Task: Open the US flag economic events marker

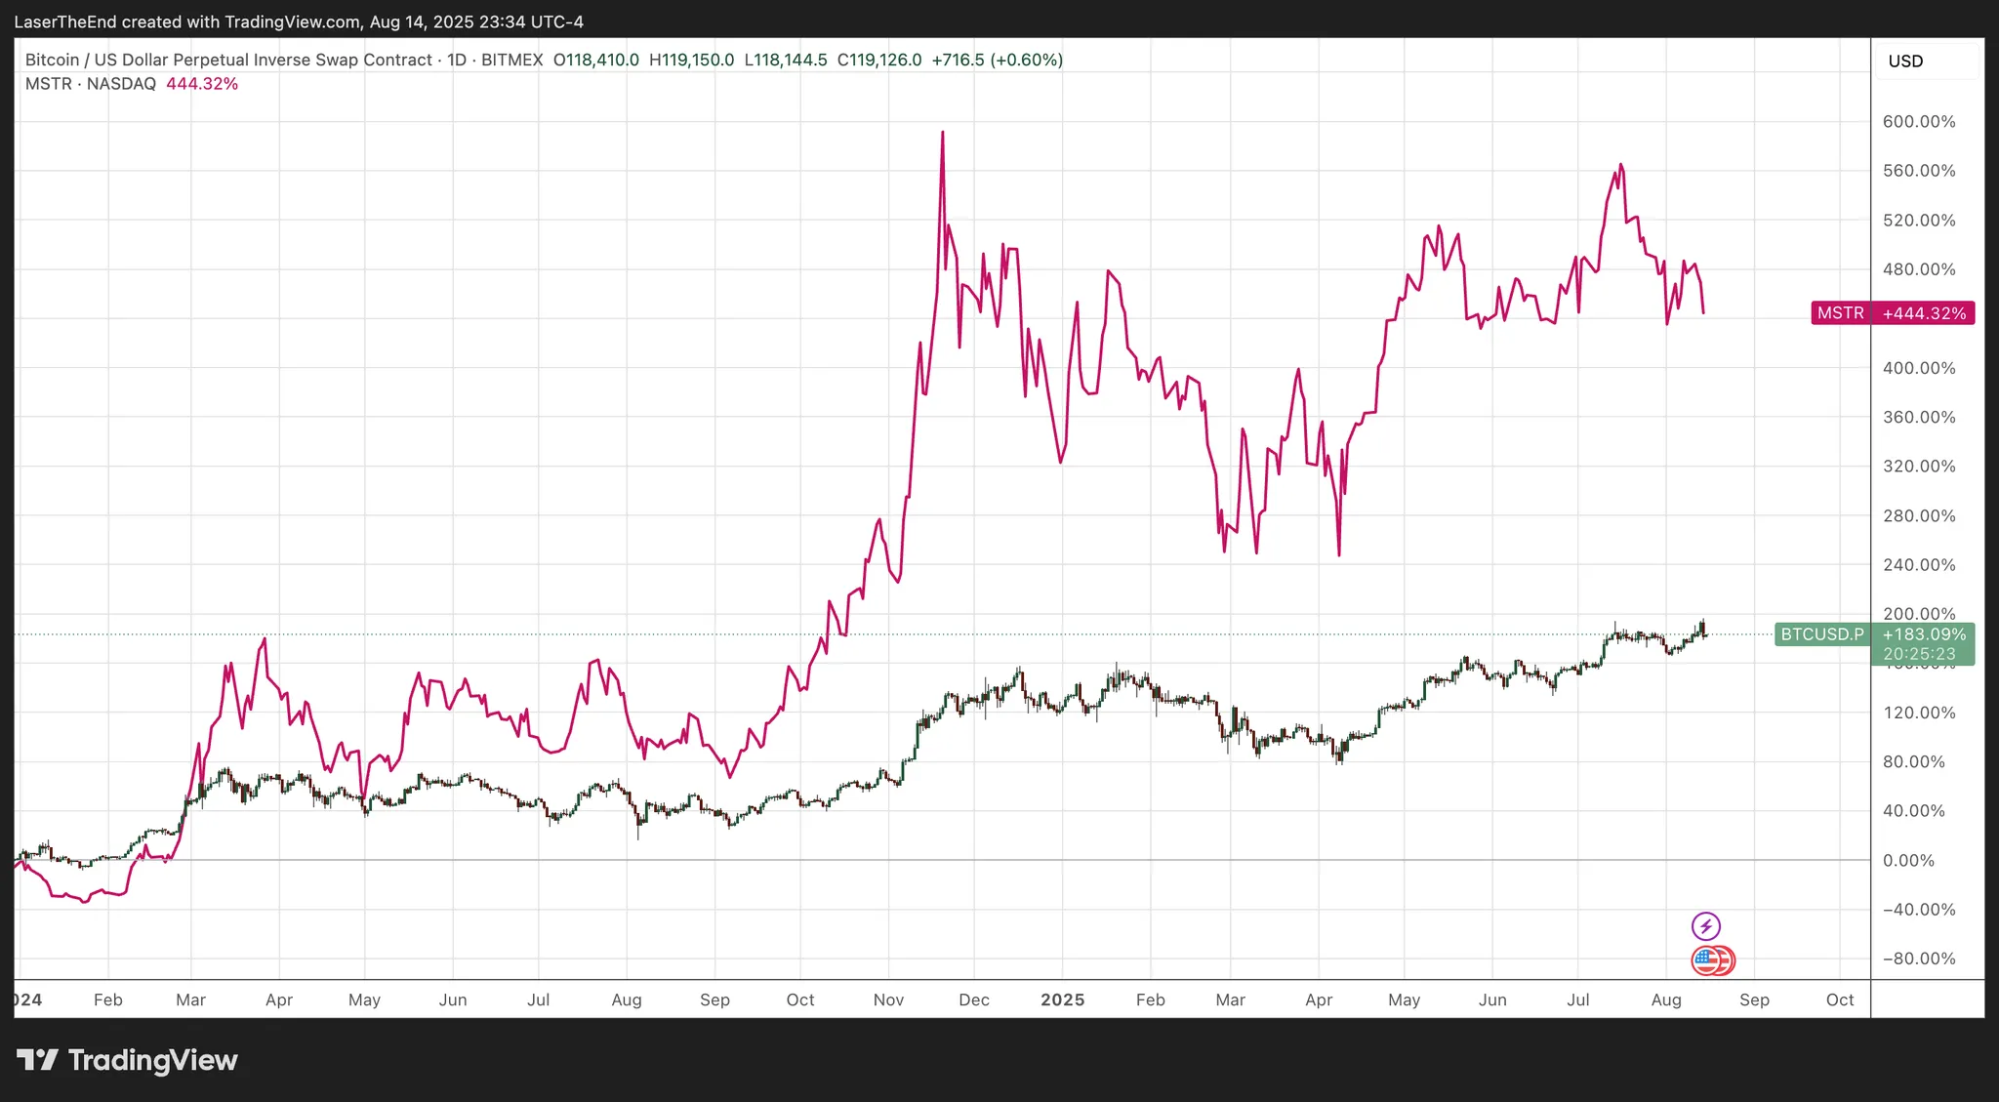Action: (x=1708, y=961)
